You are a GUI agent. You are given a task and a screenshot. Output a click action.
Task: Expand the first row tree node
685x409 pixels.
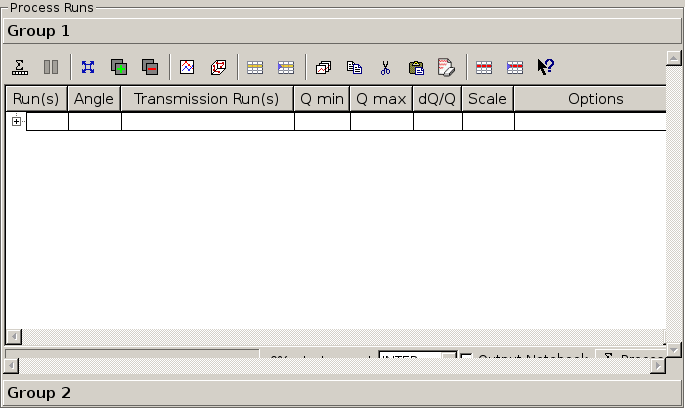click(x=16, y=121)
